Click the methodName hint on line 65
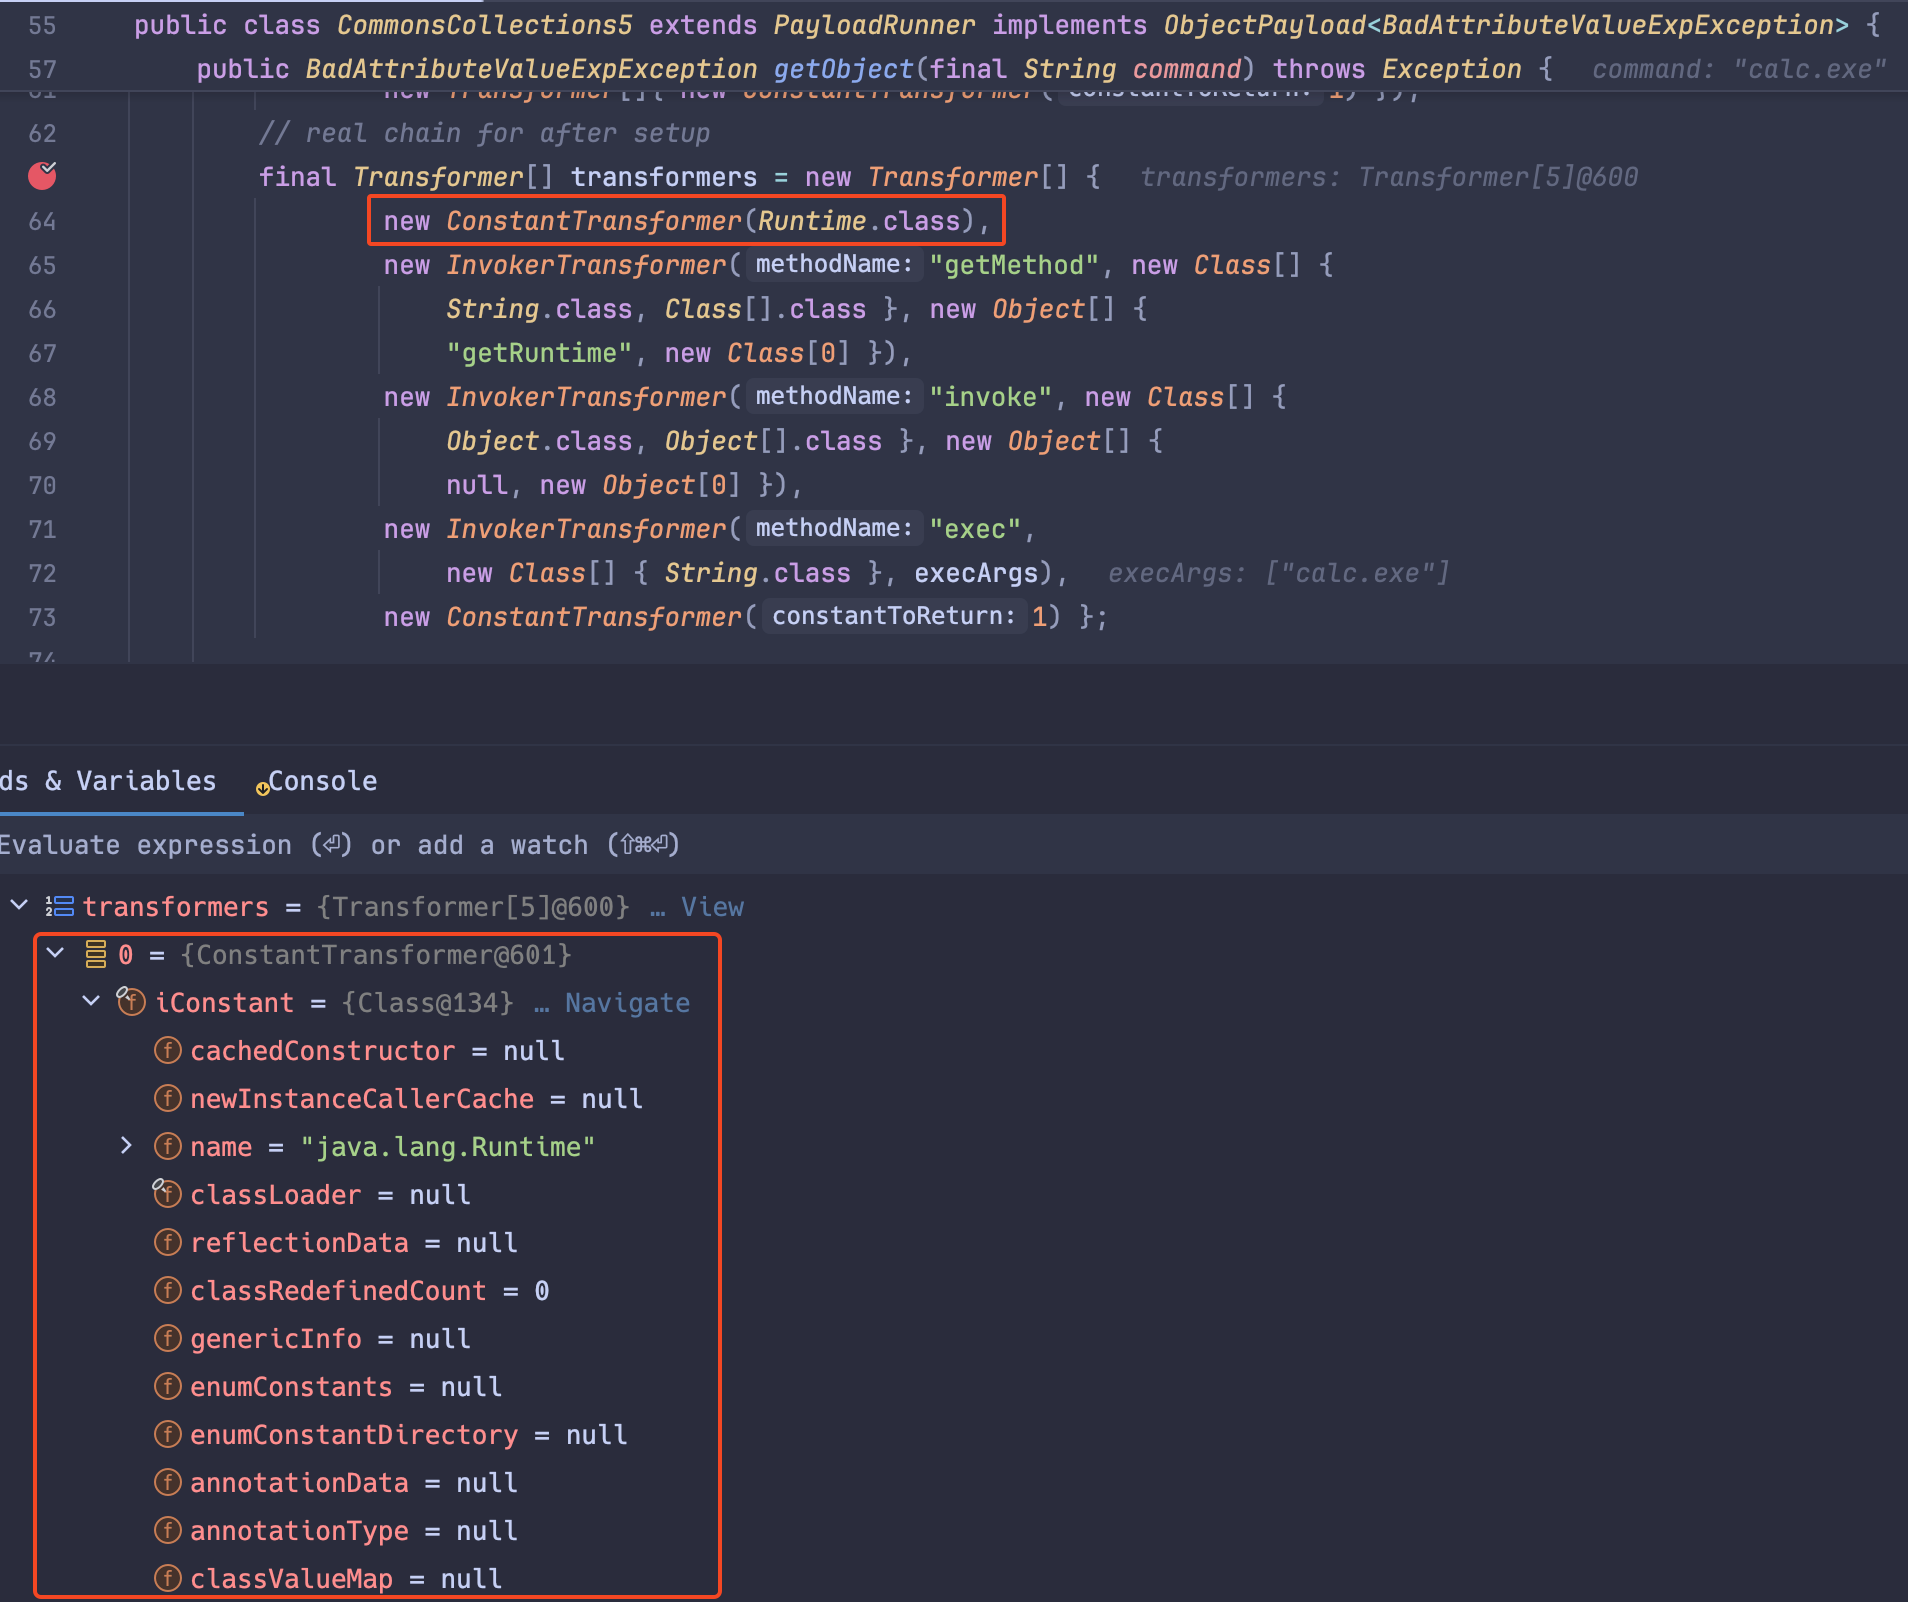 (x=834, y=264)
